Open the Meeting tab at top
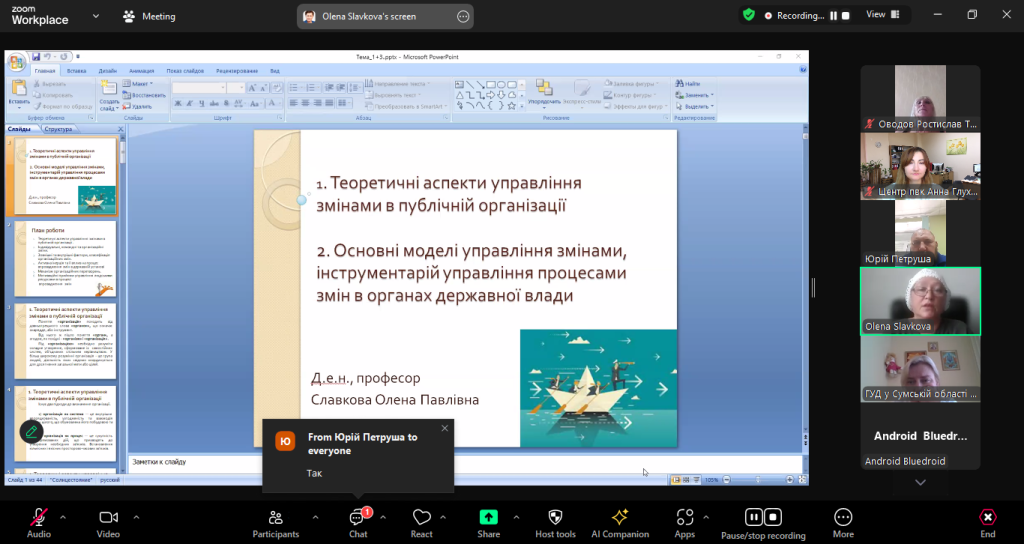 point(148,16)
